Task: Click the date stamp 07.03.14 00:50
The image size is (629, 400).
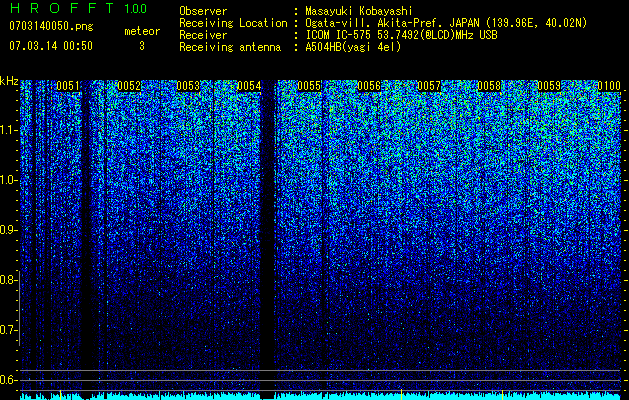Action: (x=51, y=46)
